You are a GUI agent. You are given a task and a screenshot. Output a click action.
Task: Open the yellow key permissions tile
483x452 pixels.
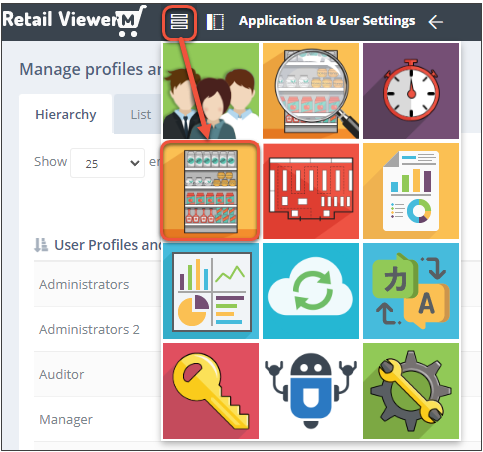[211, 391]
